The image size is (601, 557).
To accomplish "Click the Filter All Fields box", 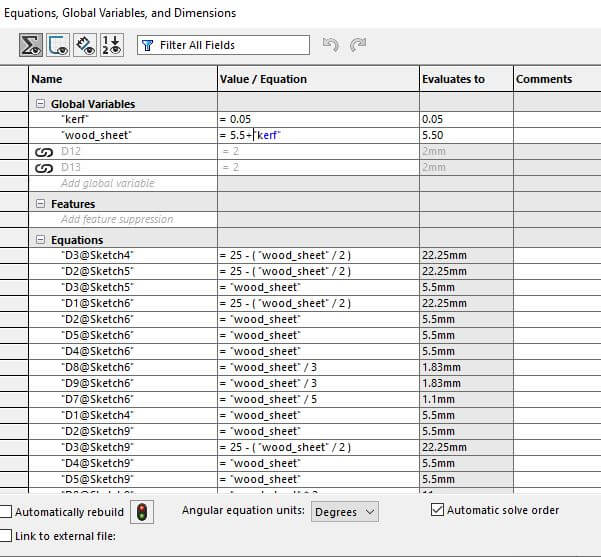I will [223, 45].
